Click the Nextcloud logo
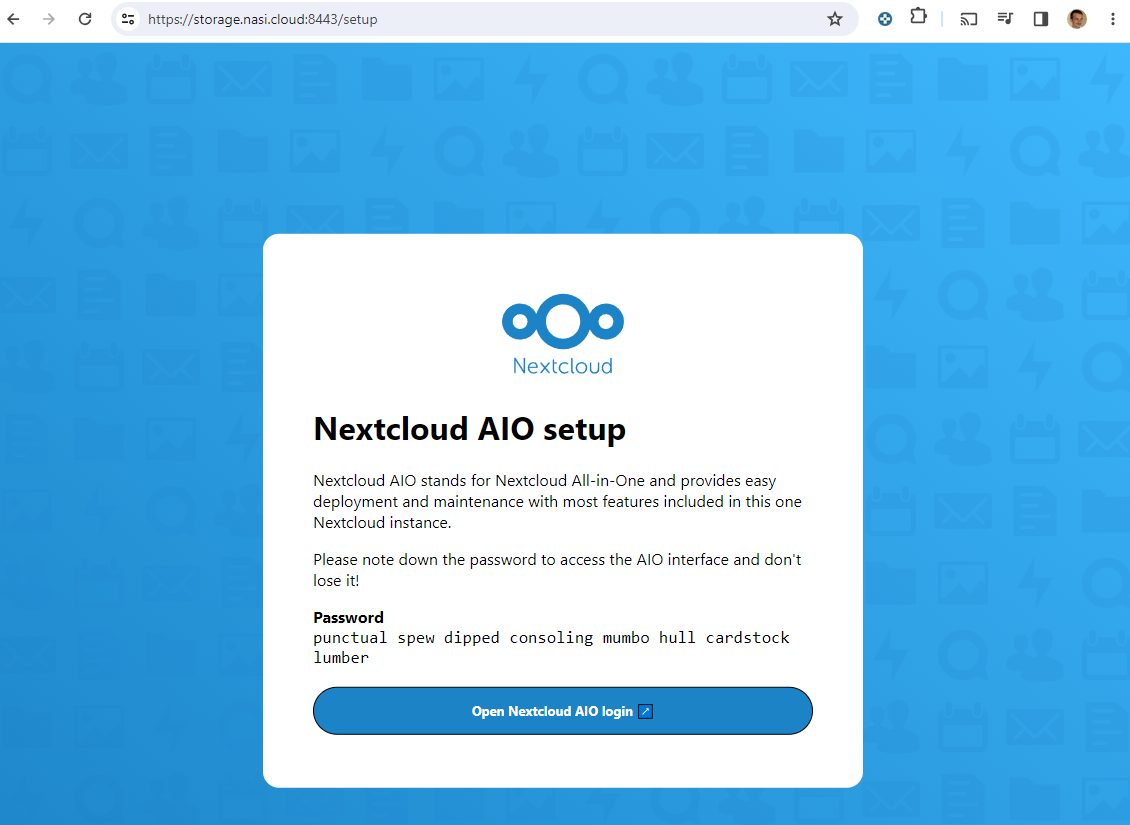This screenshot has width=1130, height=825. 563,334
